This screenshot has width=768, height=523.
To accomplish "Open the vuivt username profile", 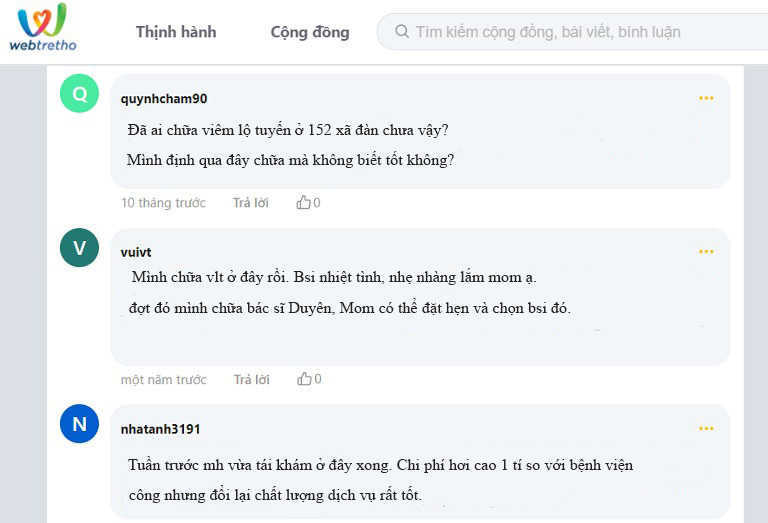I will tap(136, 252).
